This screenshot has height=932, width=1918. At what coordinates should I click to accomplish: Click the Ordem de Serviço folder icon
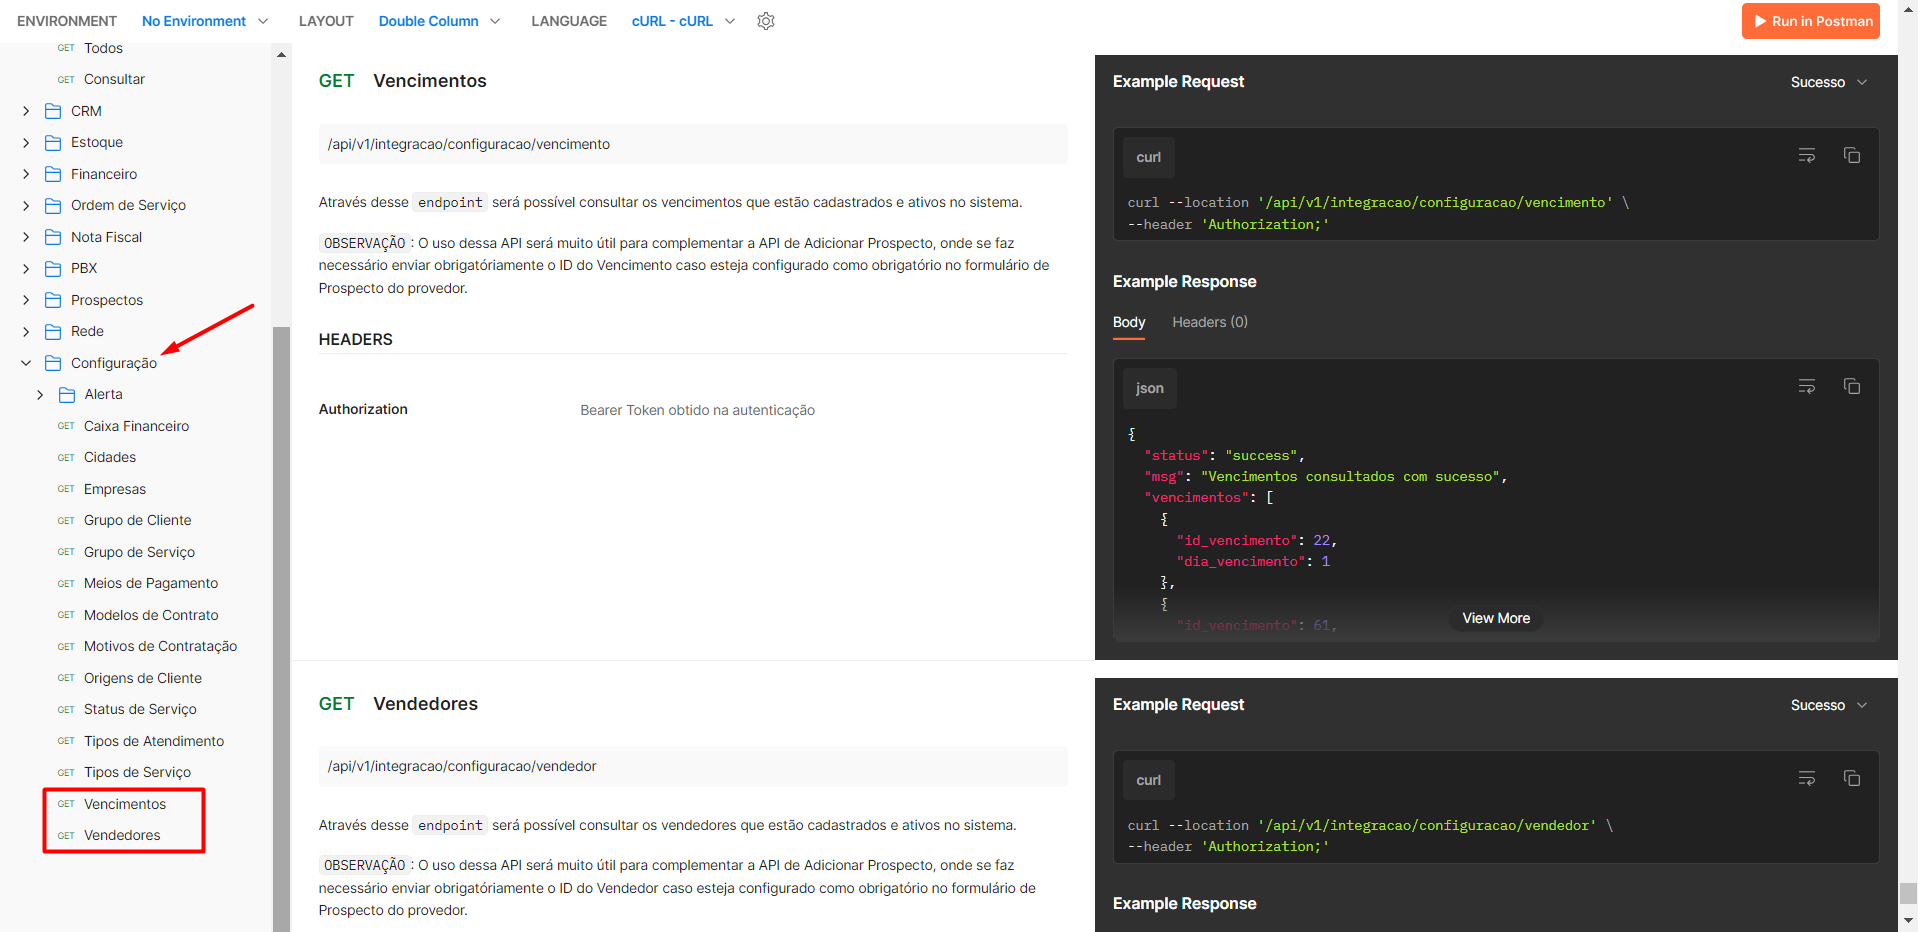tap(53, 205)
